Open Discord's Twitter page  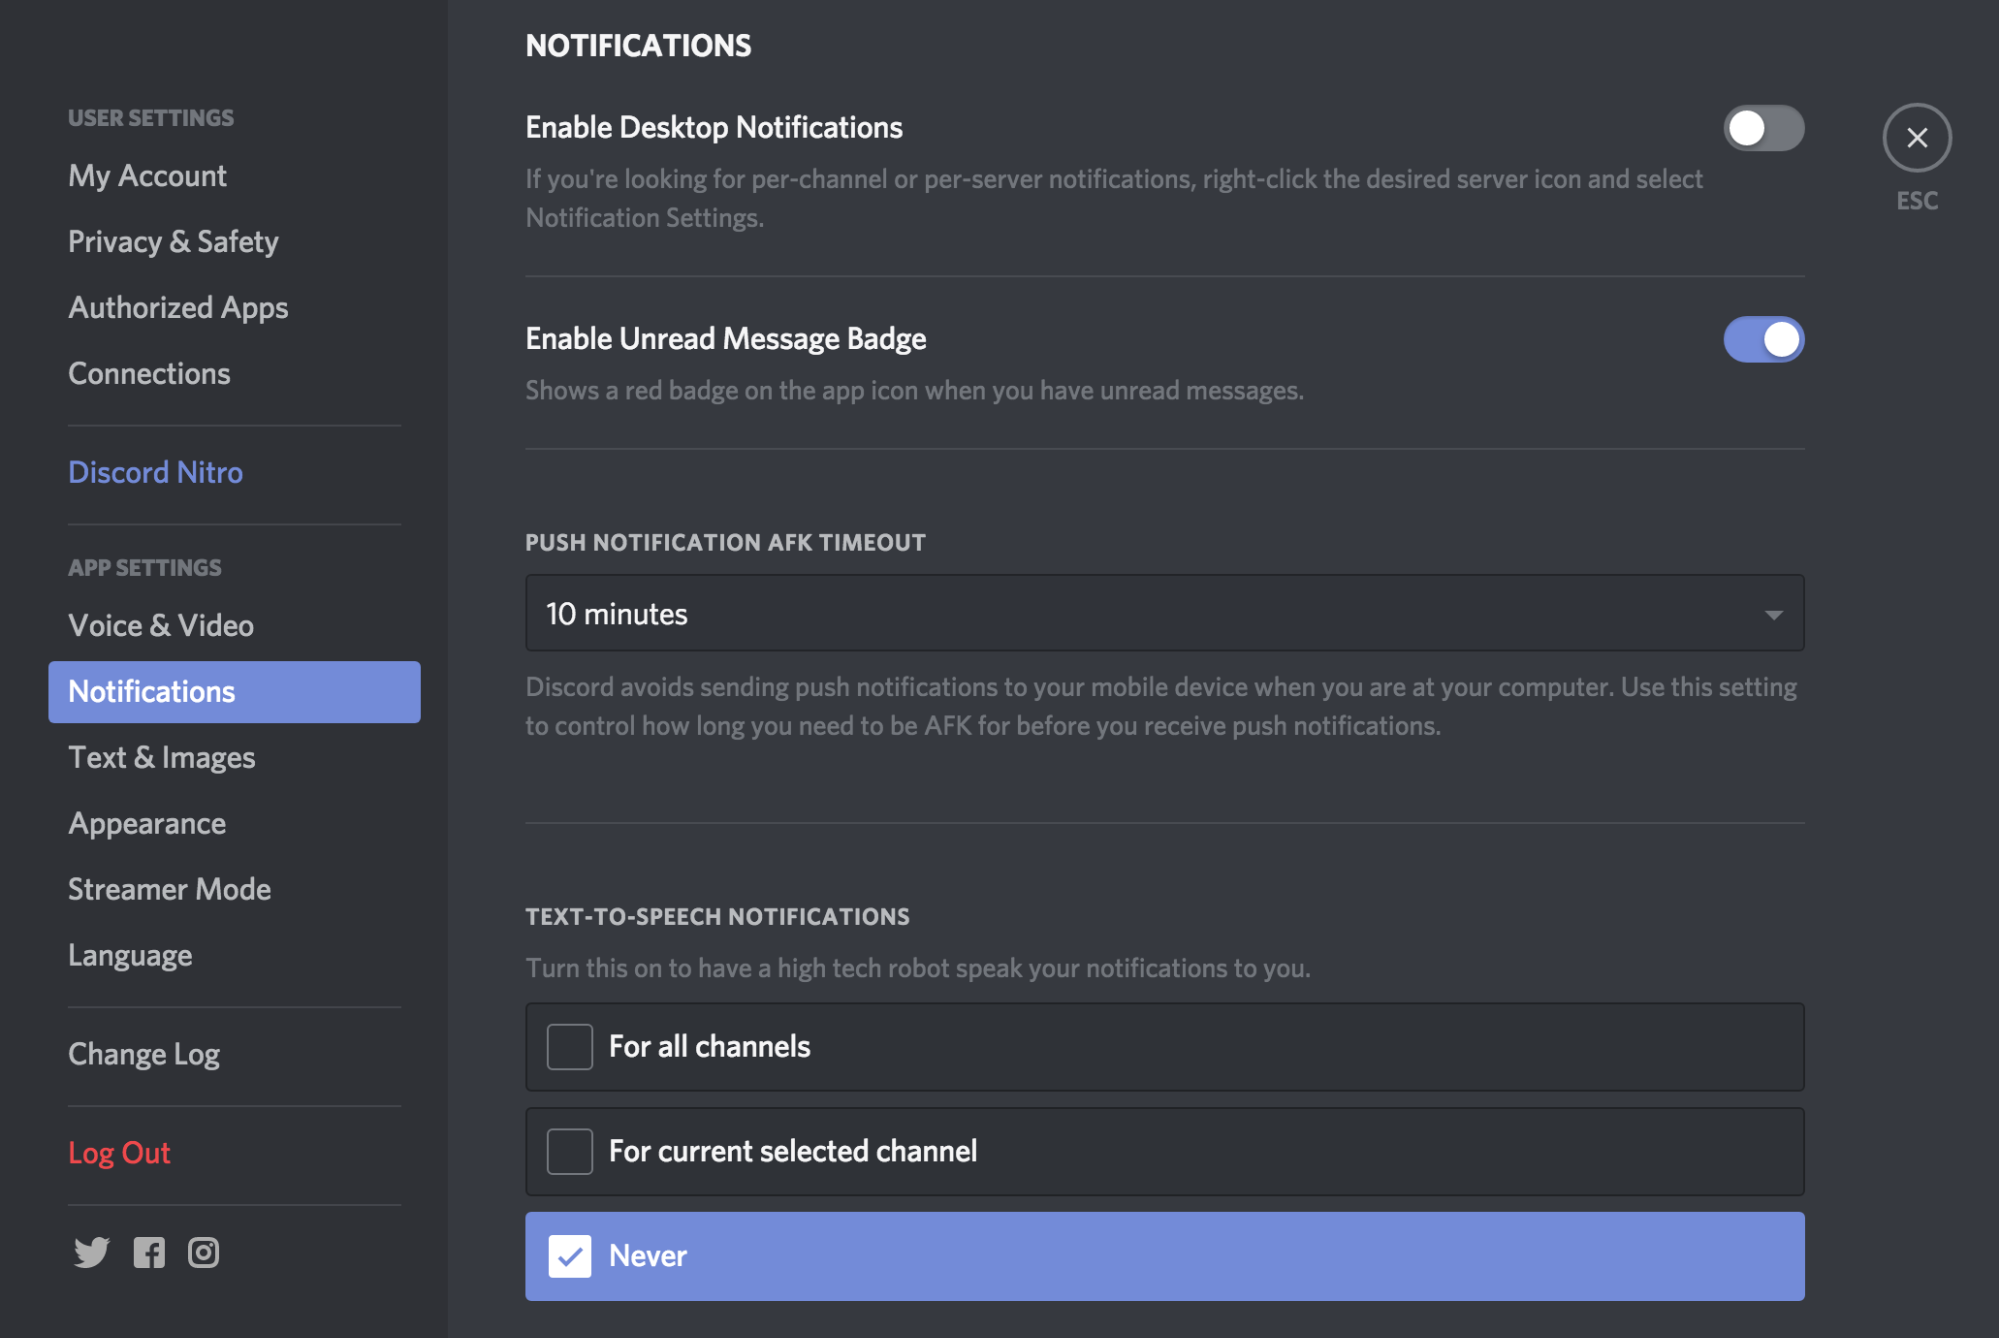point(91,1252)
